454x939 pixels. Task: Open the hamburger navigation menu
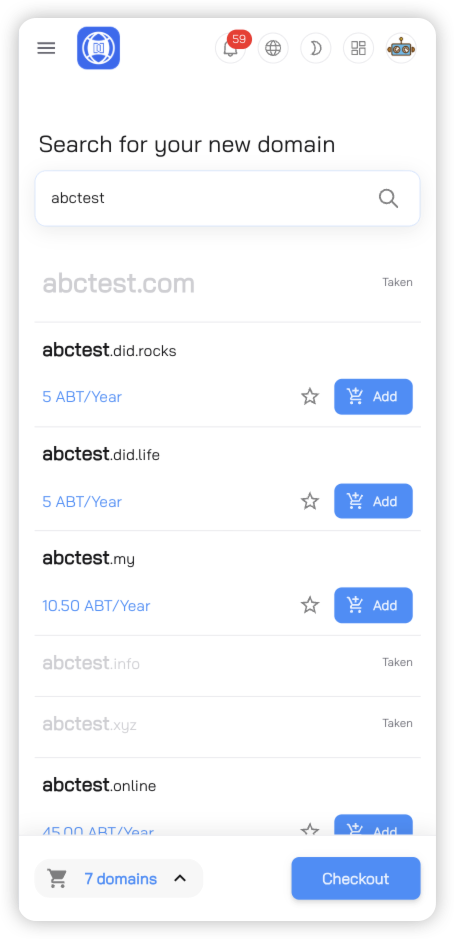click(46, 48)
